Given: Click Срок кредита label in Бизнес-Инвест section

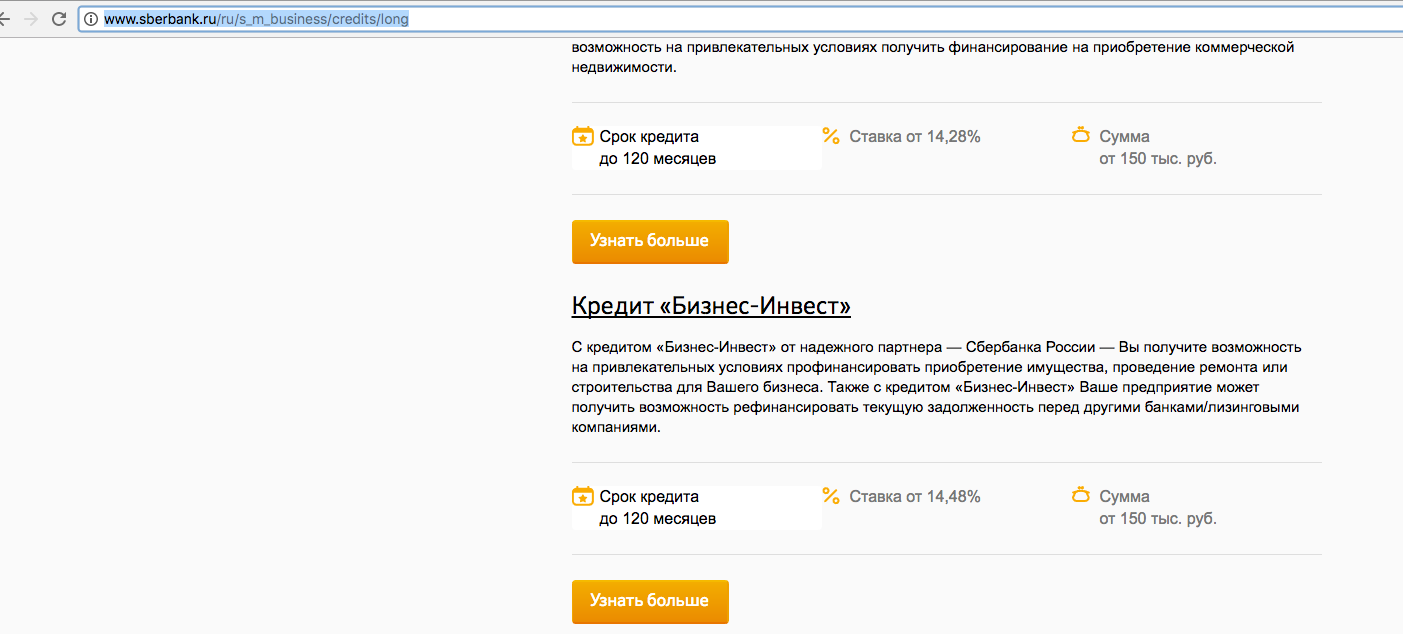Looking at the screenshot, I should click(x=649, y=497).
